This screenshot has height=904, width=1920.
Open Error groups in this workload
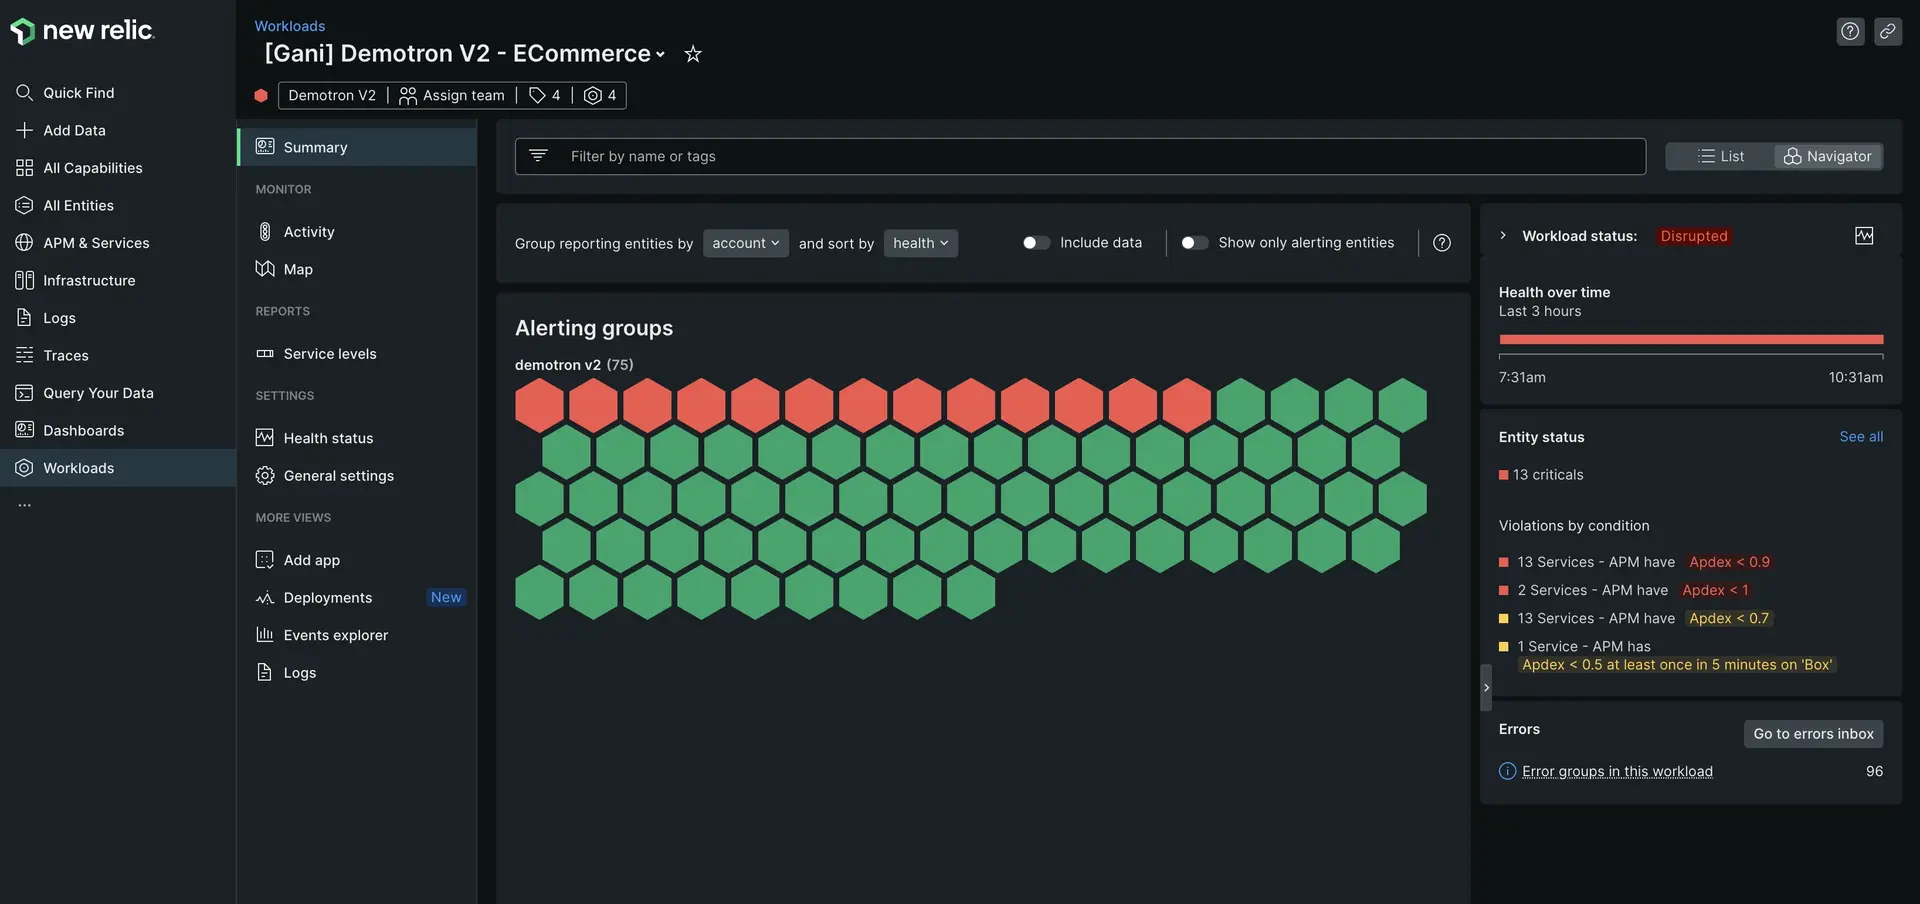(1617, 772)
